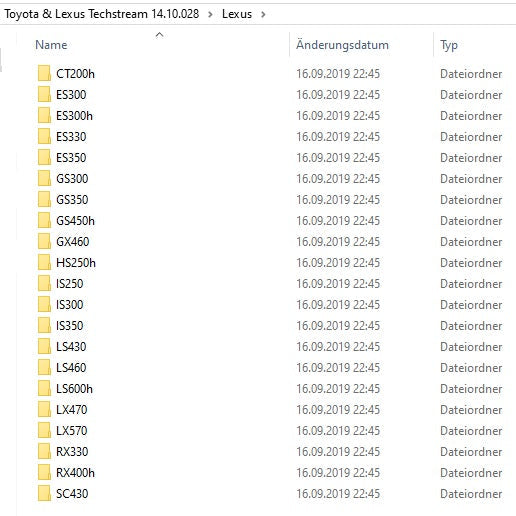Select the GS350 folder name
Viewport: 516px width, 516px height.
coord(72,200)
